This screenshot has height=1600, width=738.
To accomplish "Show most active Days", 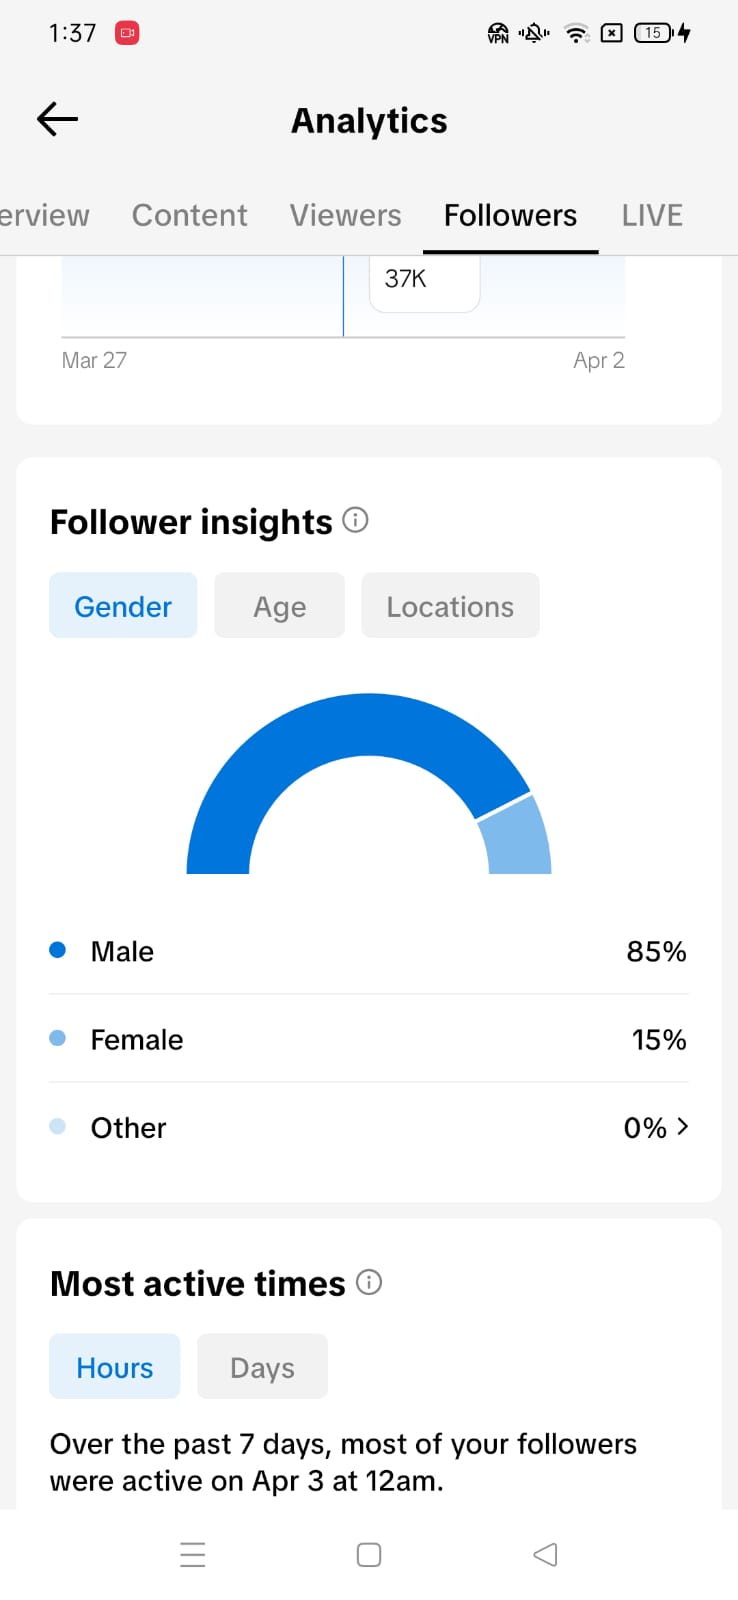I will [262, 1367].
